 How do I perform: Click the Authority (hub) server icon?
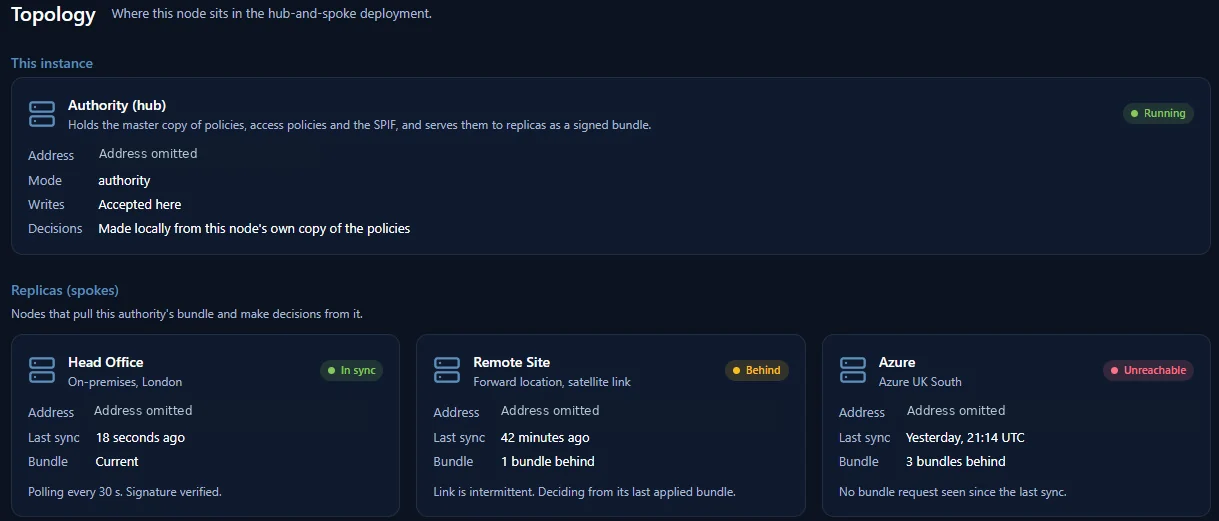(42, 114)
